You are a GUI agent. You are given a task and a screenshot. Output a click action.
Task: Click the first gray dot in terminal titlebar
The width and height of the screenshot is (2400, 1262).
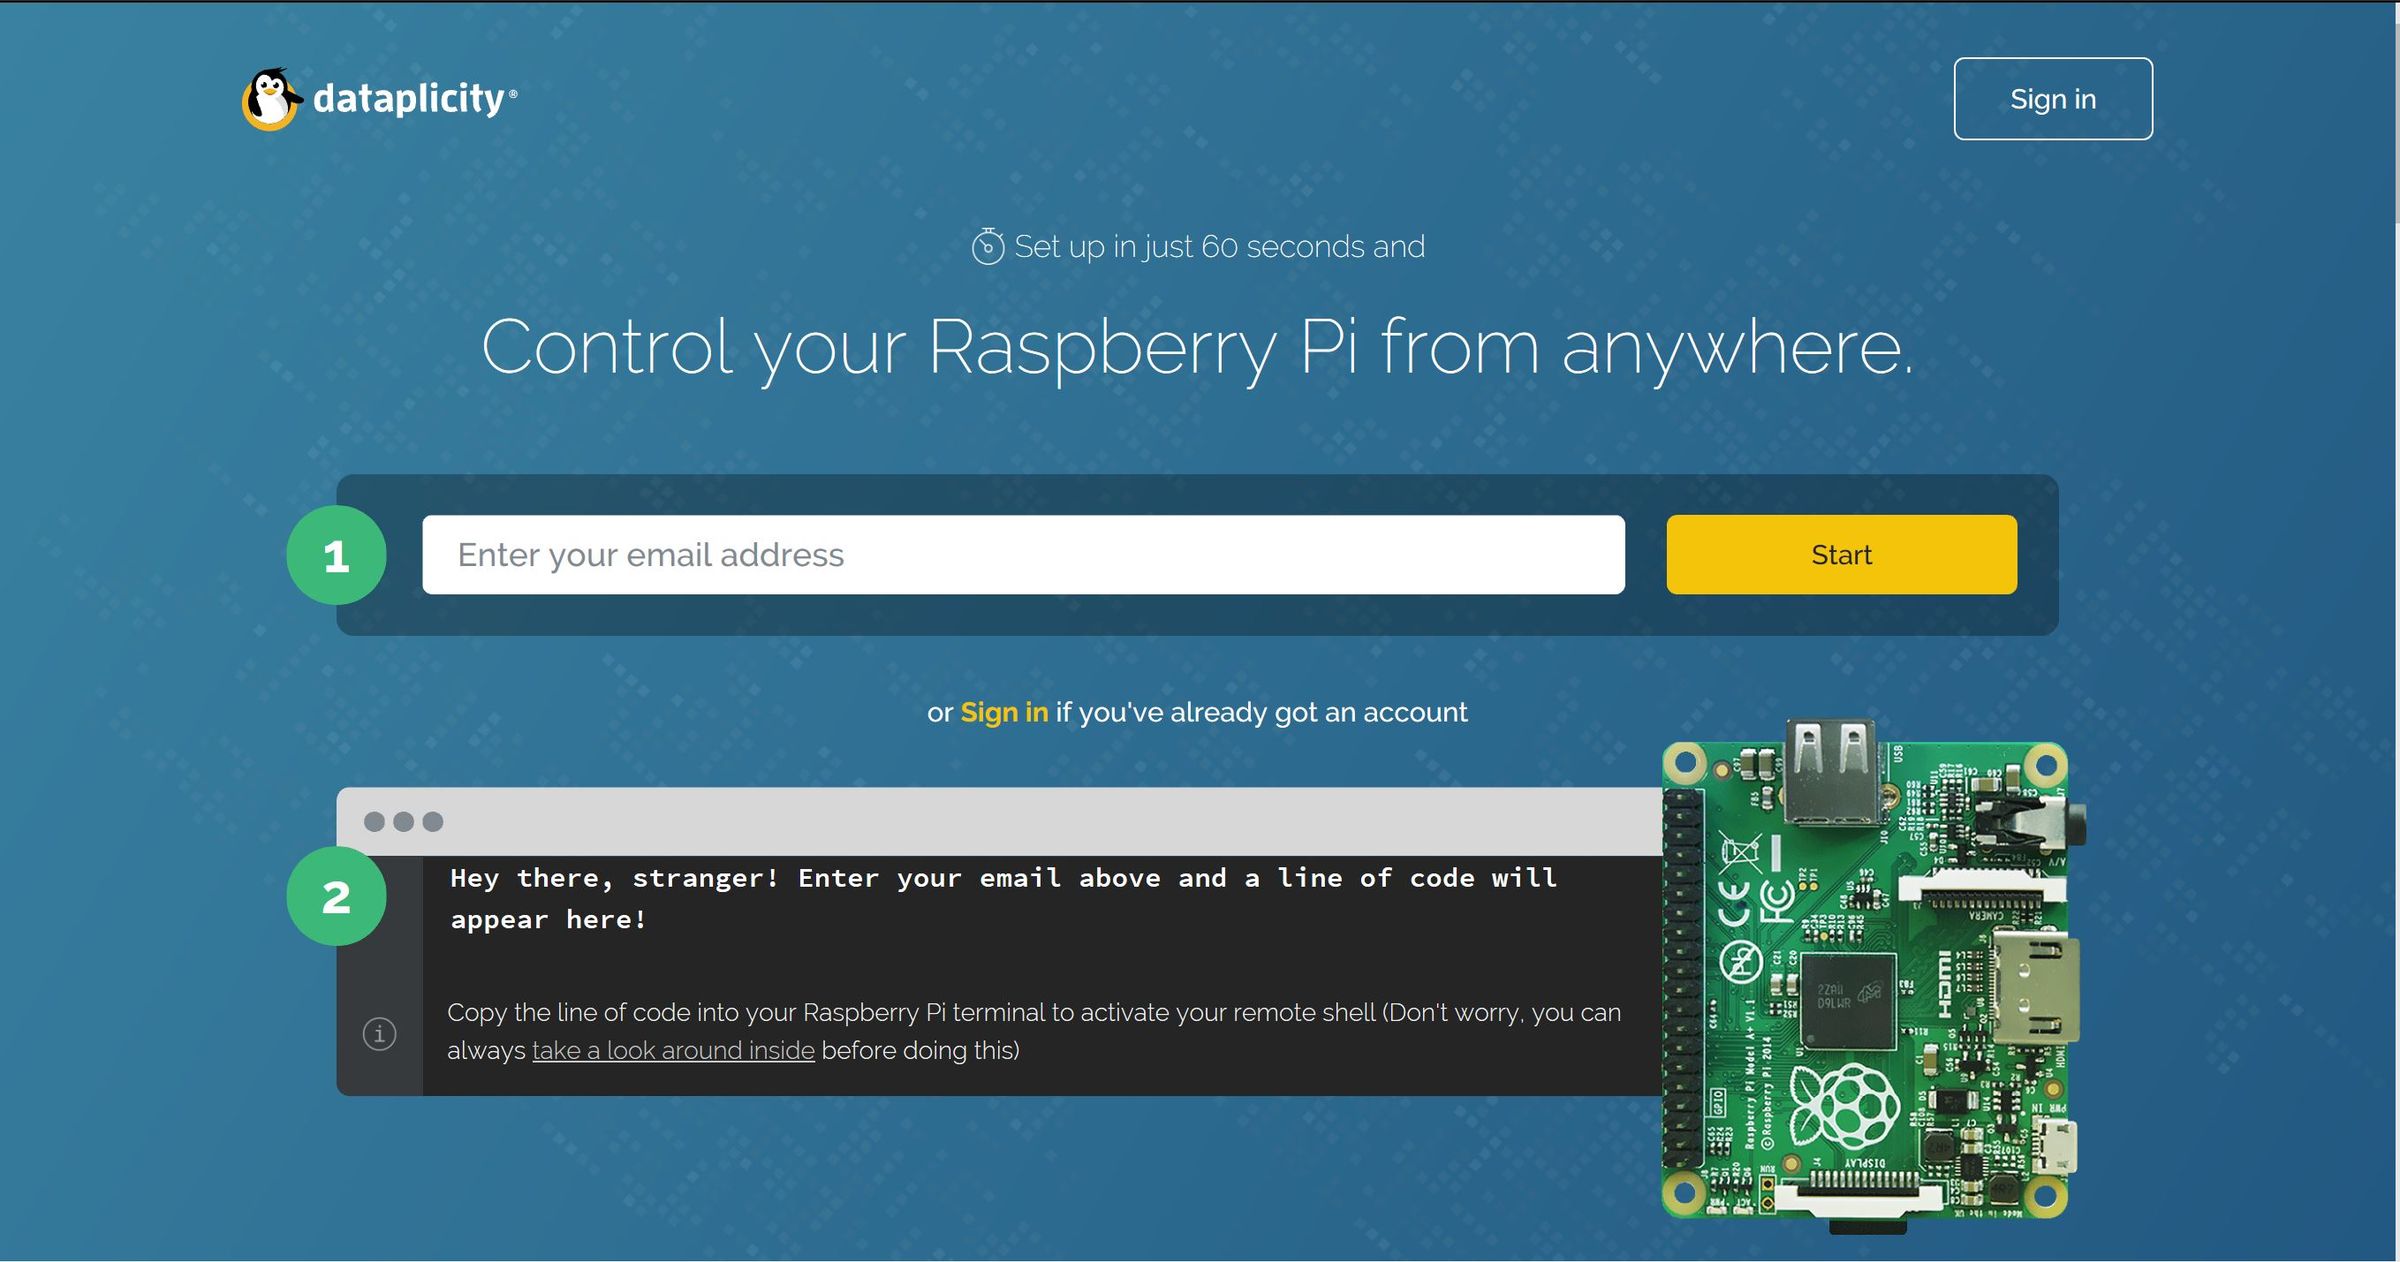(x=374, y=822)
